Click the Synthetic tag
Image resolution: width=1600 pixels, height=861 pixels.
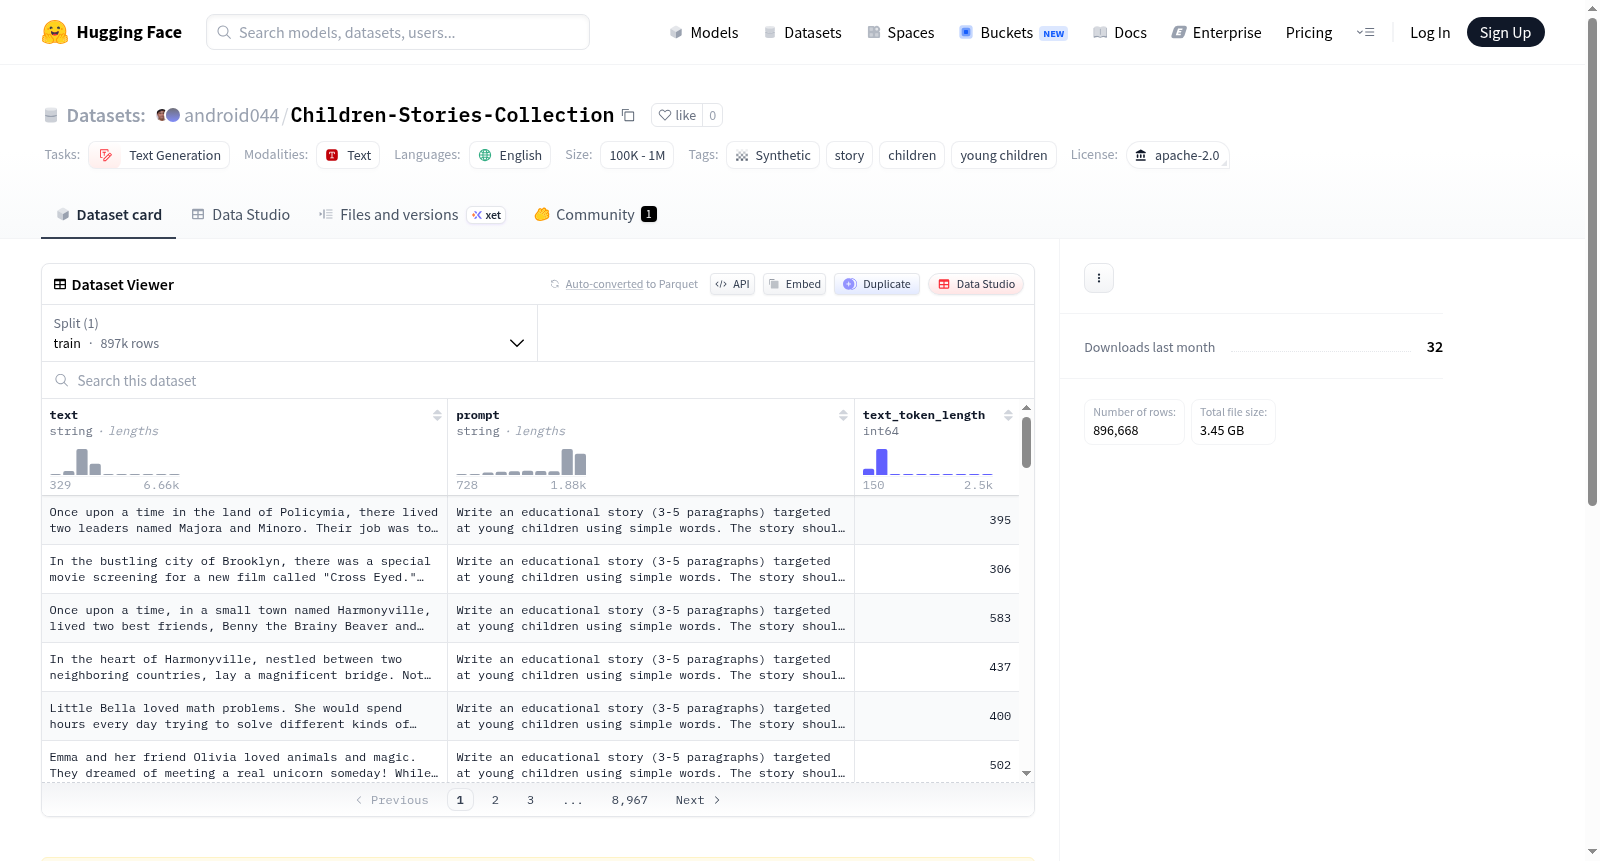[x=773, y=155]
